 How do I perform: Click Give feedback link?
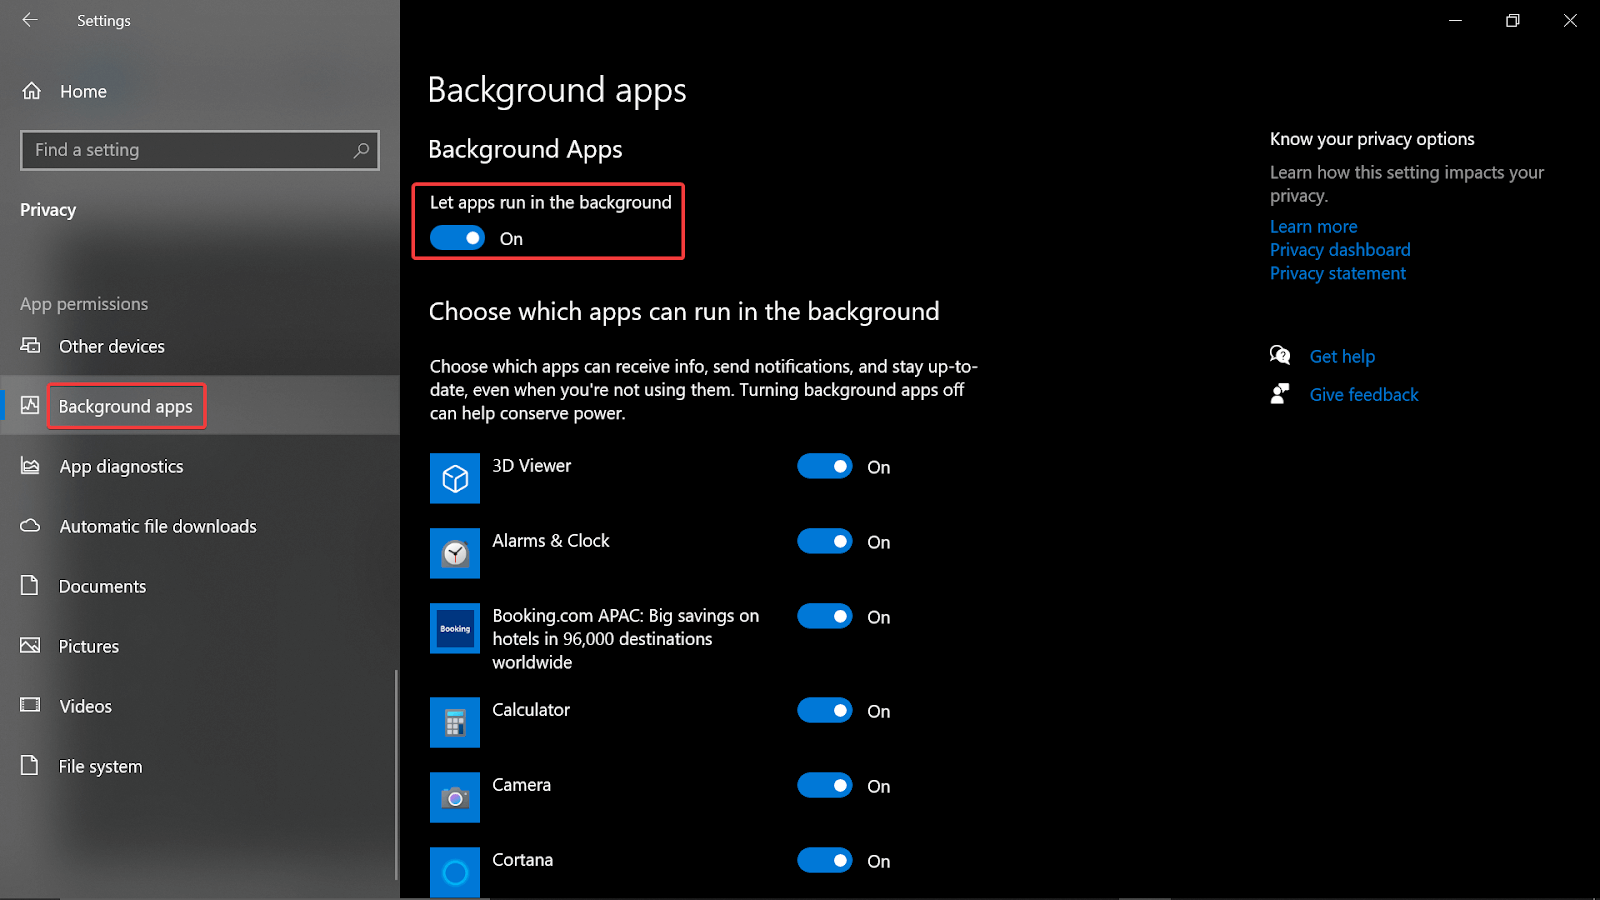1363,395
